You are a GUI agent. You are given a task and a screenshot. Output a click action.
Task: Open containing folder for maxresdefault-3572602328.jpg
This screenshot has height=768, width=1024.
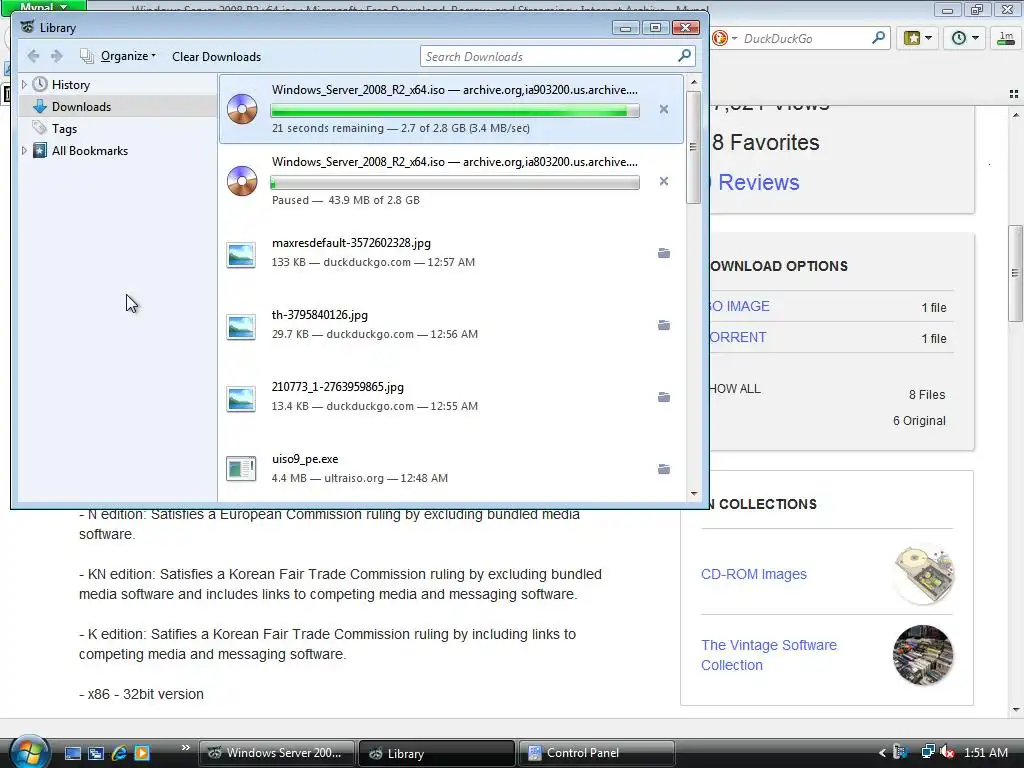click(x=664, y=253)
